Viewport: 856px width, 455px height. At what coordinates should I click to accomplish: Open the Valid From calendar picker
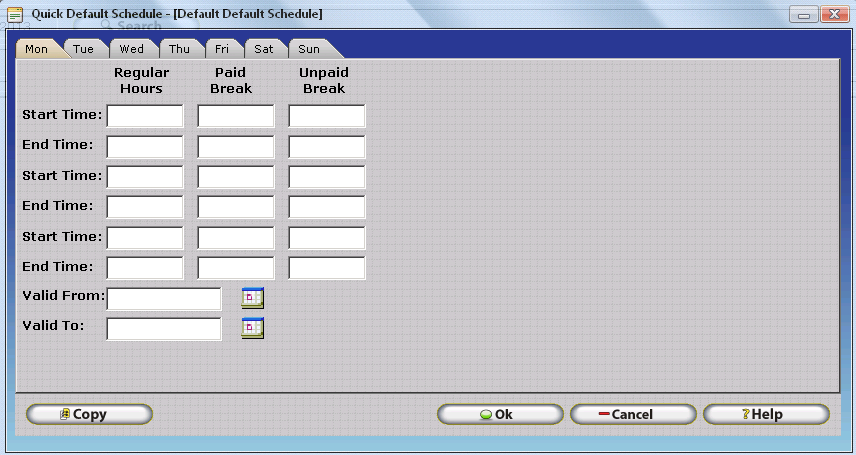click(x=252, y=297)
